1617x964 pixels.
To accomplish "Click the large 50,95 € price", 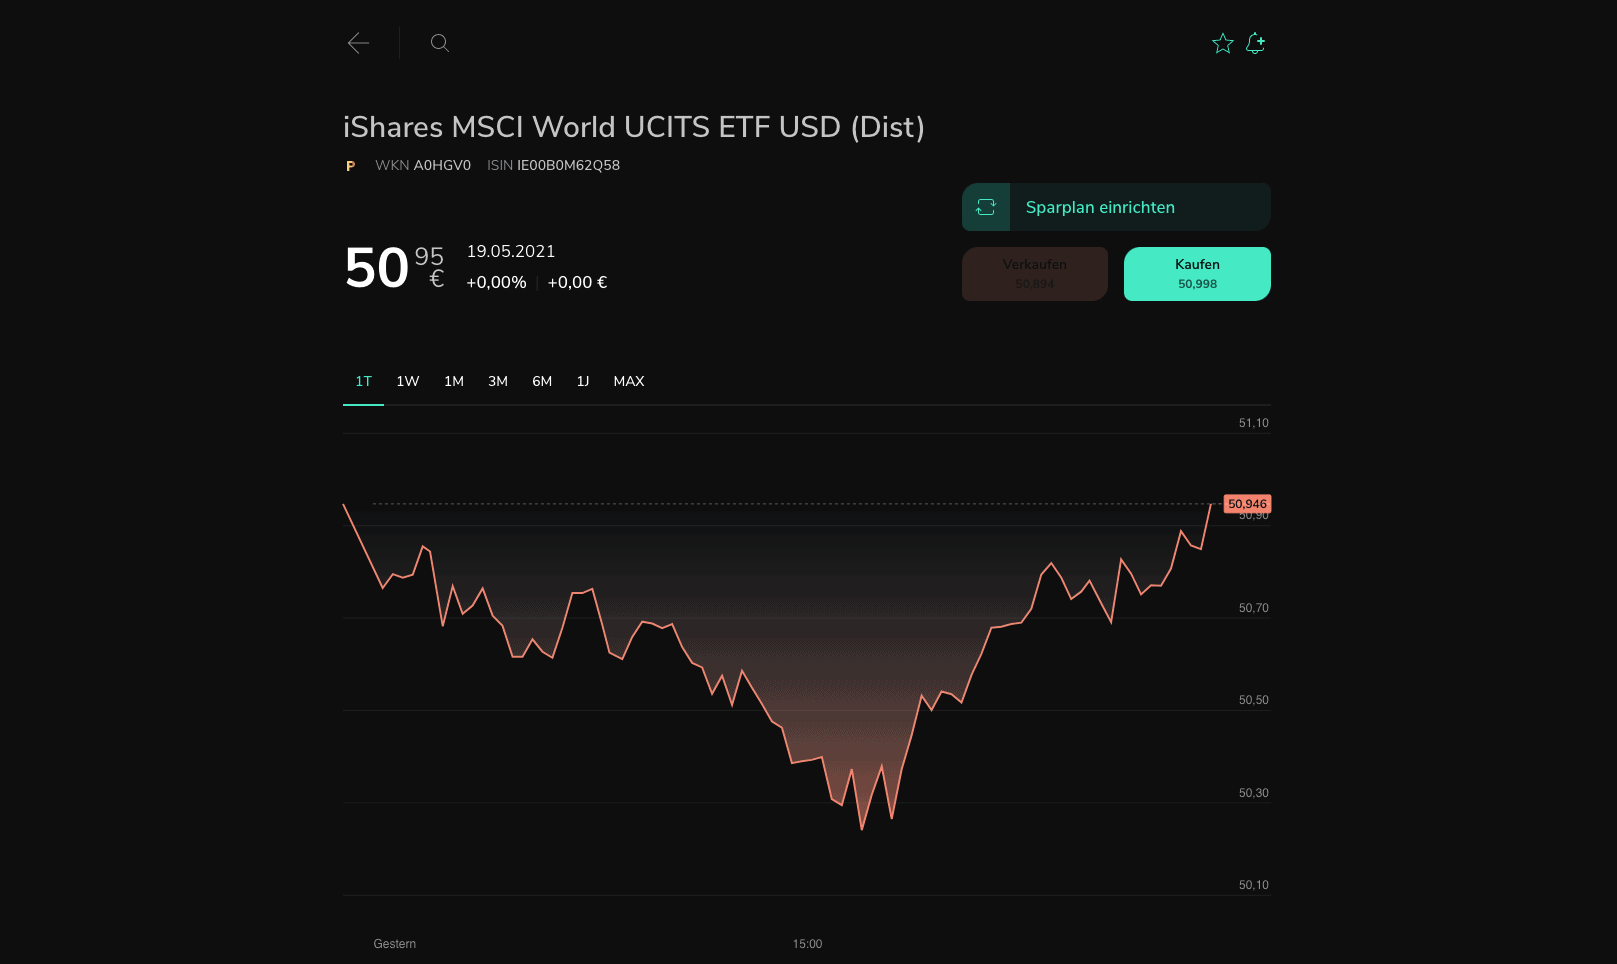I will [395, 268].
